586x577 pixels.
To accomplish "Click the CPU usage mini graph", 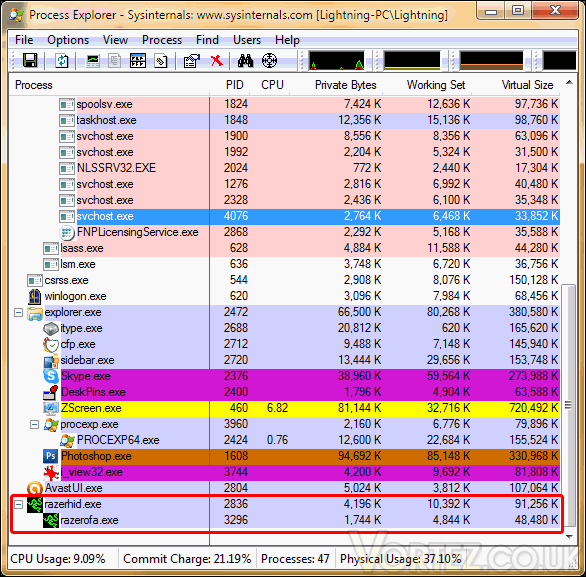I will pyautogui.click(x=337, y=61).
